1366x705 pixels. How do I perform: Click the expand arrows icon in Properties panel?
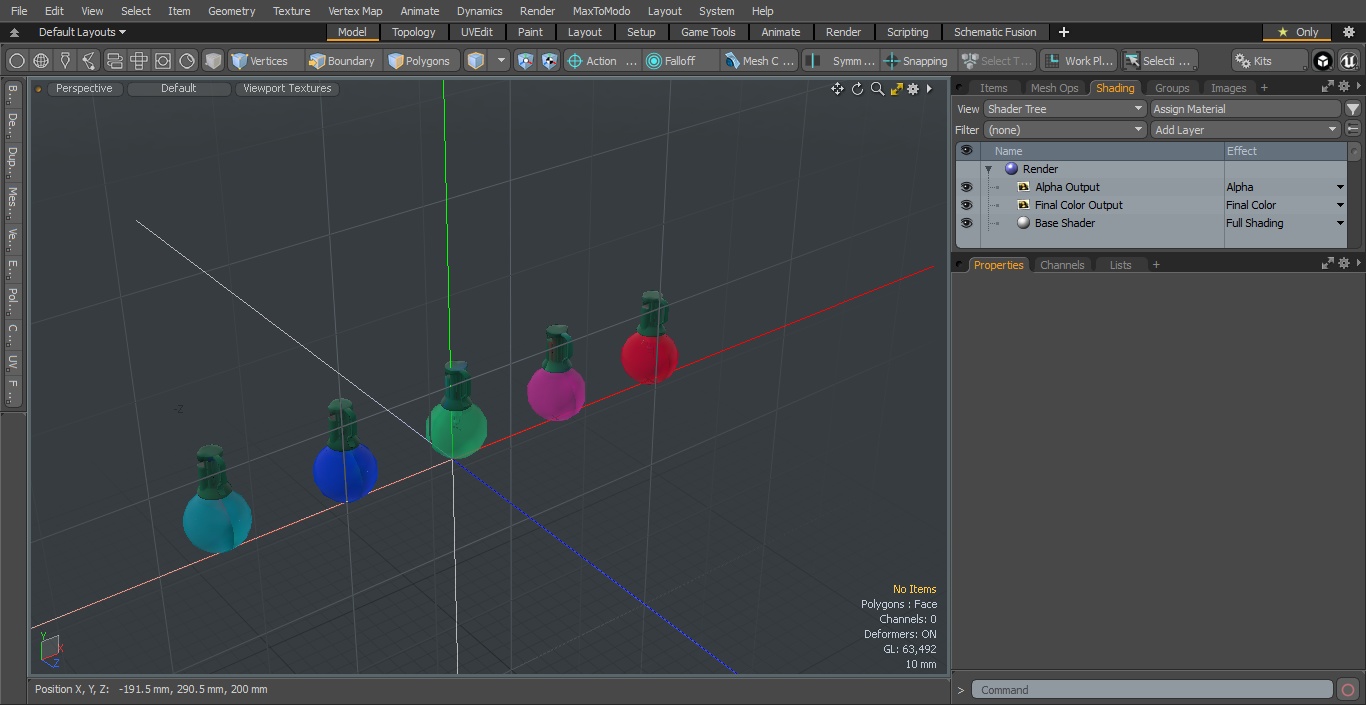1328,264
